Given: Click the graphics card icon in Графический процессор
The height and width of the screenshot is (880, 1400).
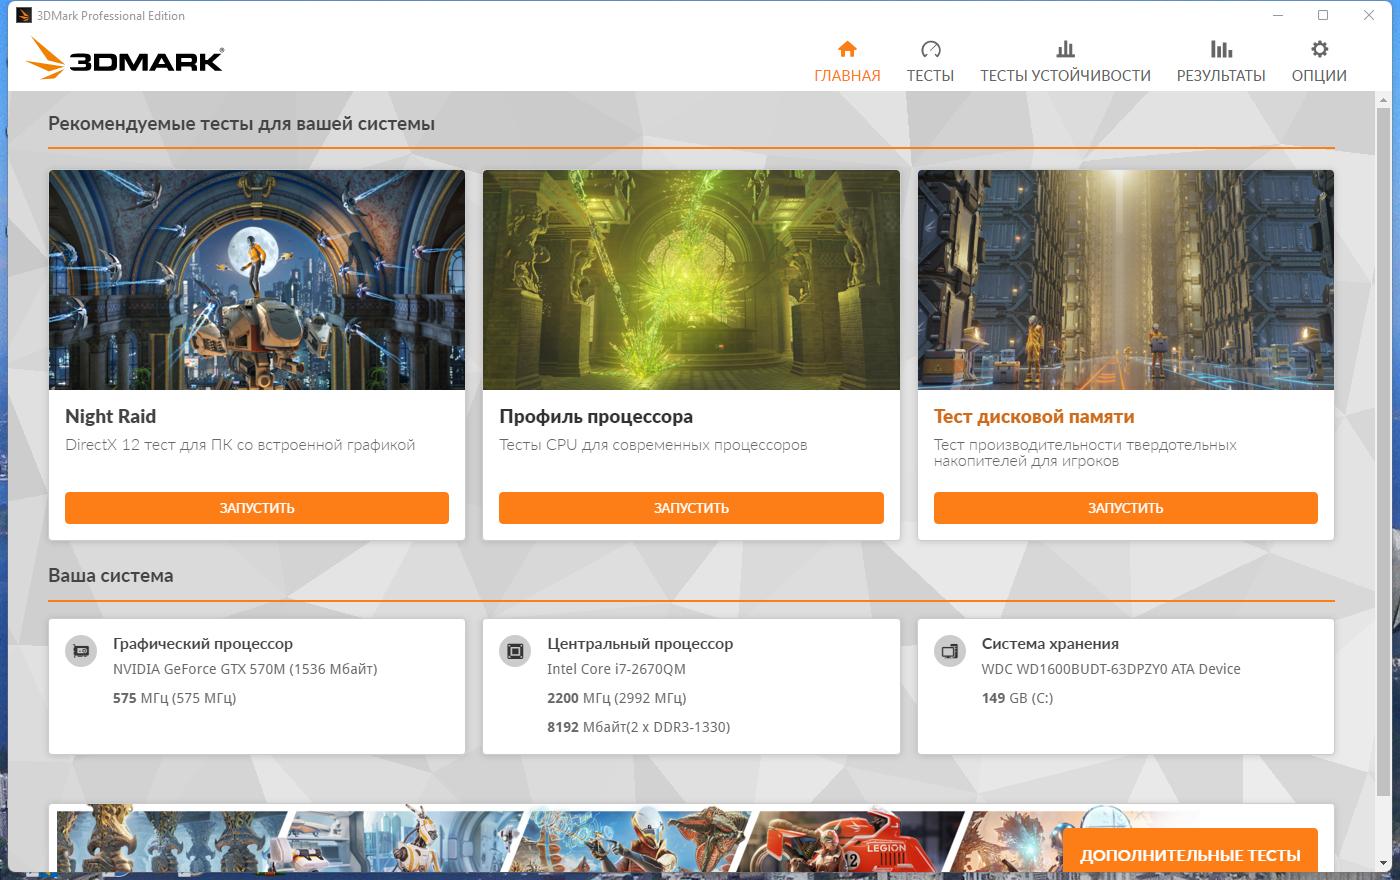Looking at the screenshot, I should coord(81,651).
